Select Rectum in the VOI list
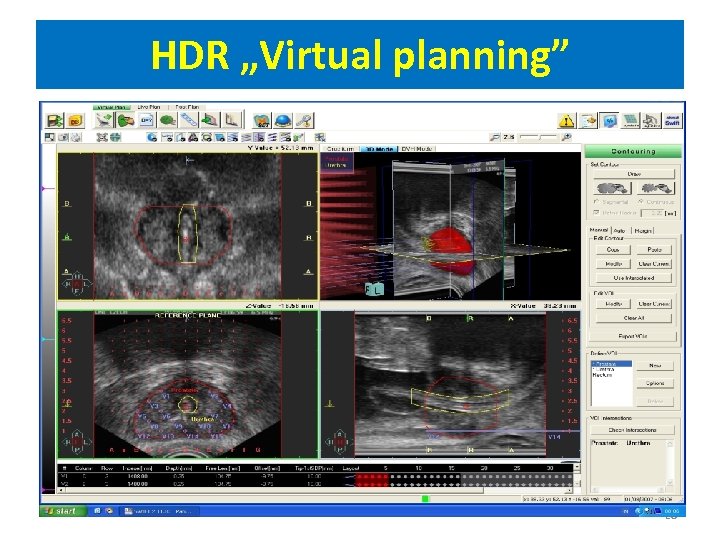The width and height of the screenshot is (720, 540). tap(611, 375)
